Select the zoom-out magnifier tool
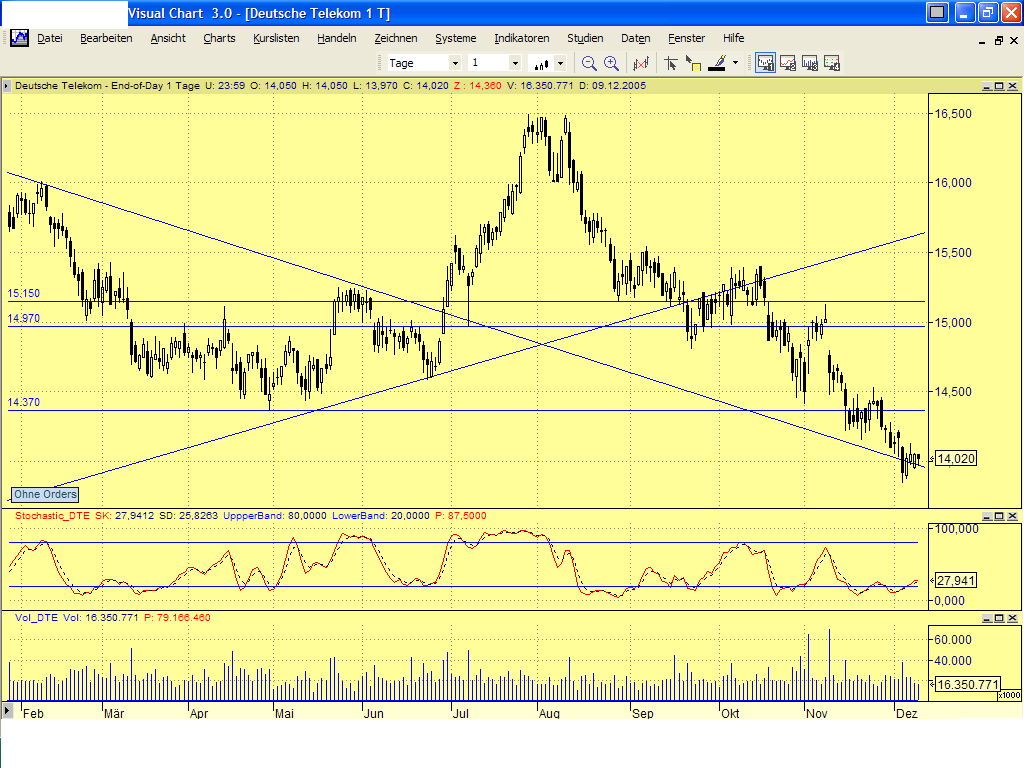This screenshot has height=768, width=1024. (588, 62)
